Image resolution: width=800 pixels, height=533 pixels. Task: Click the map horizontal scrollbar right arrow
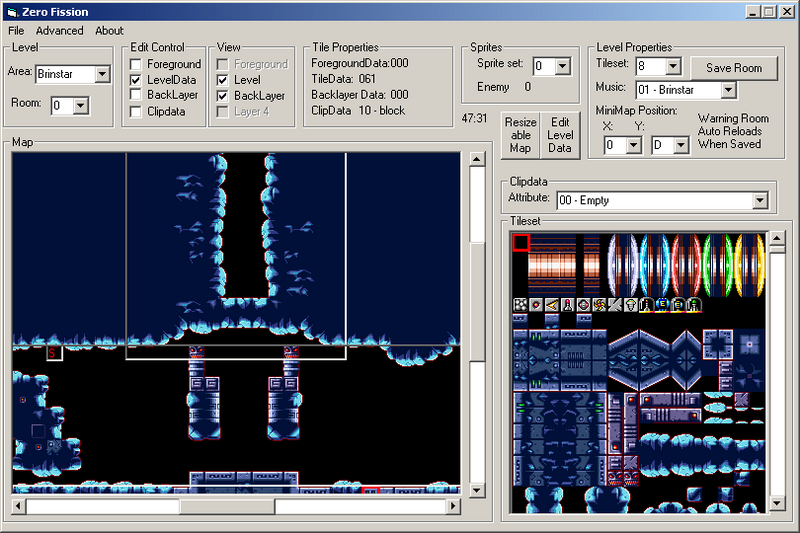pos(453,506)
